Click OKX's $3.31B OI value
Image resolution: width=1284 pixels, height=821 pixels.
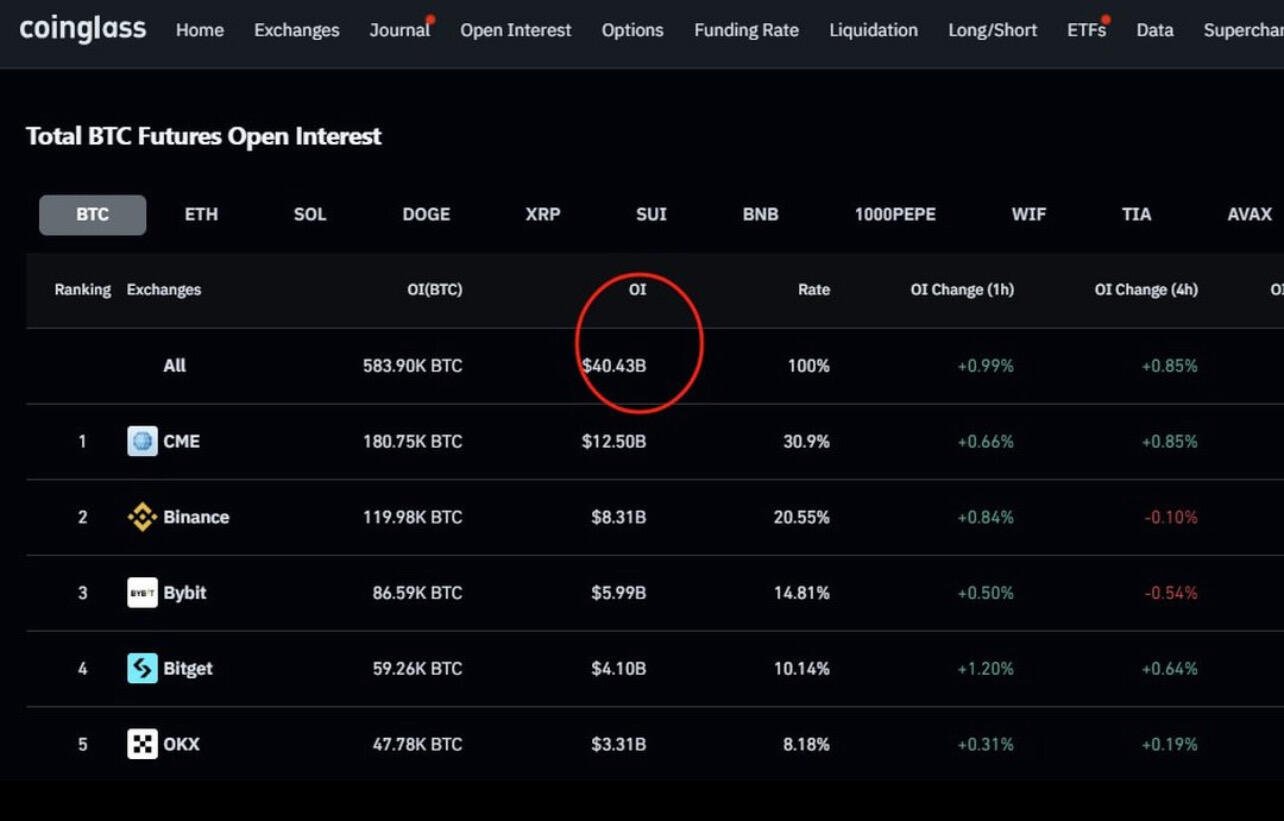618,744
